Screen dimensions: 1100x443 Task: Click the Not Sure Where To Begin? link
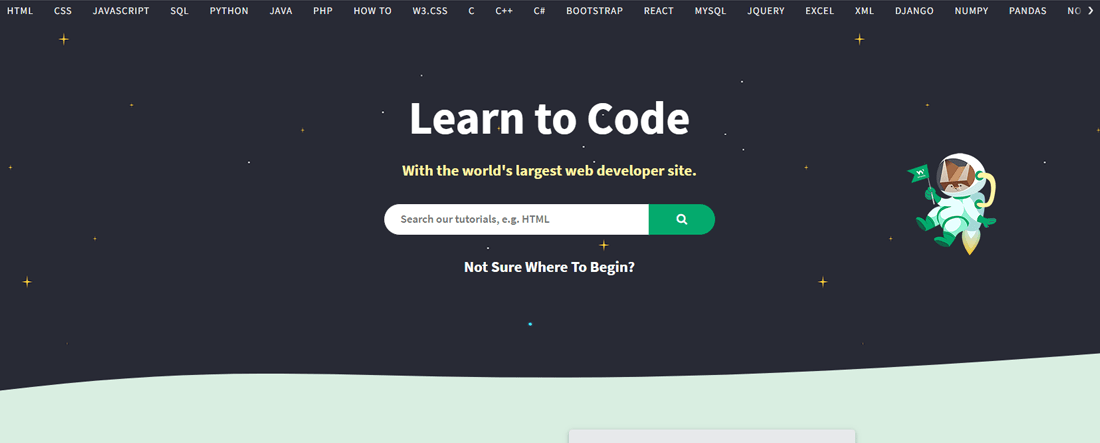[549, 267]
